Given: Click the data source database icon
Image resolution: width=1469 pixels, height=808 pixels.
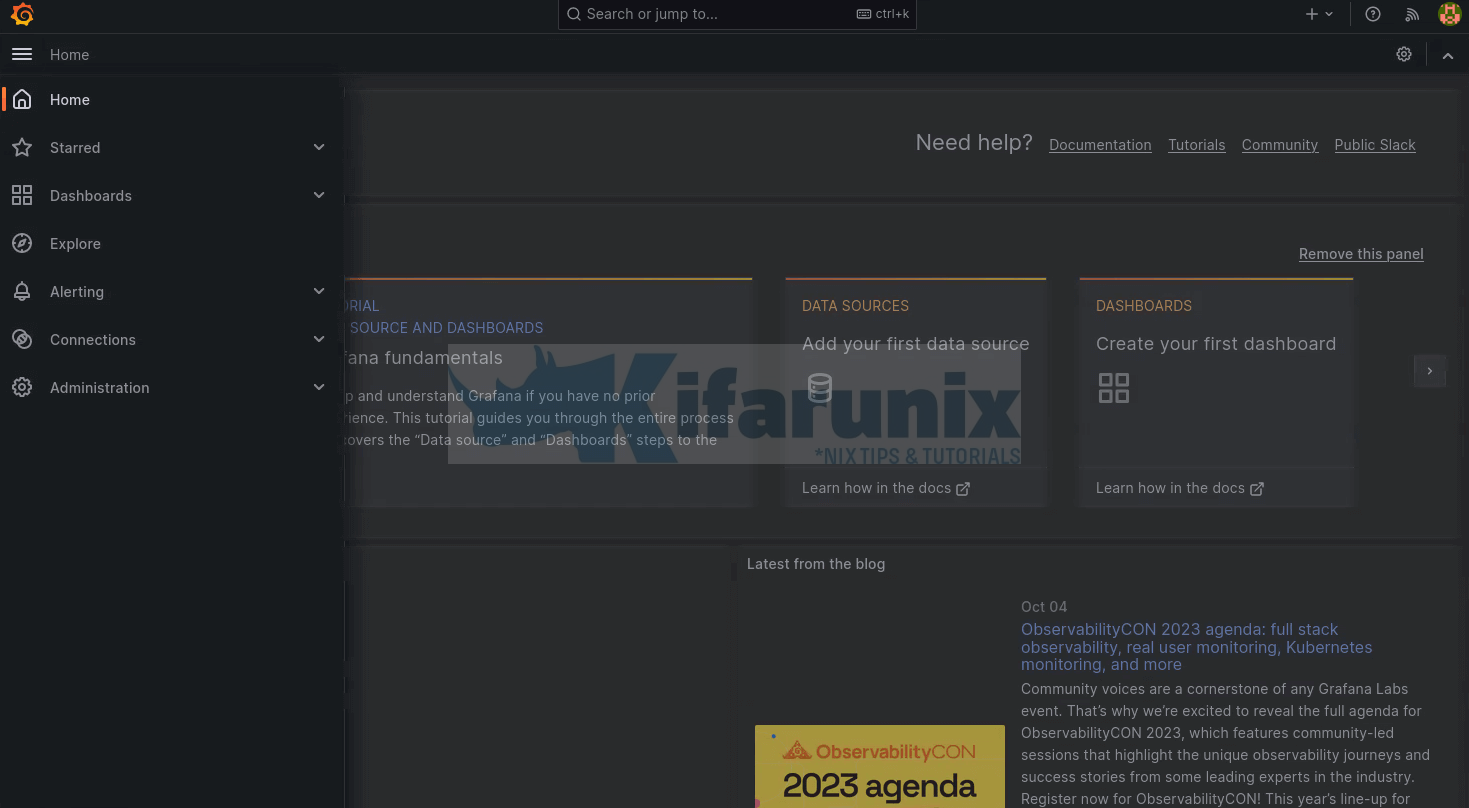Looking at the screenshot, I should [x=820, y=388].
